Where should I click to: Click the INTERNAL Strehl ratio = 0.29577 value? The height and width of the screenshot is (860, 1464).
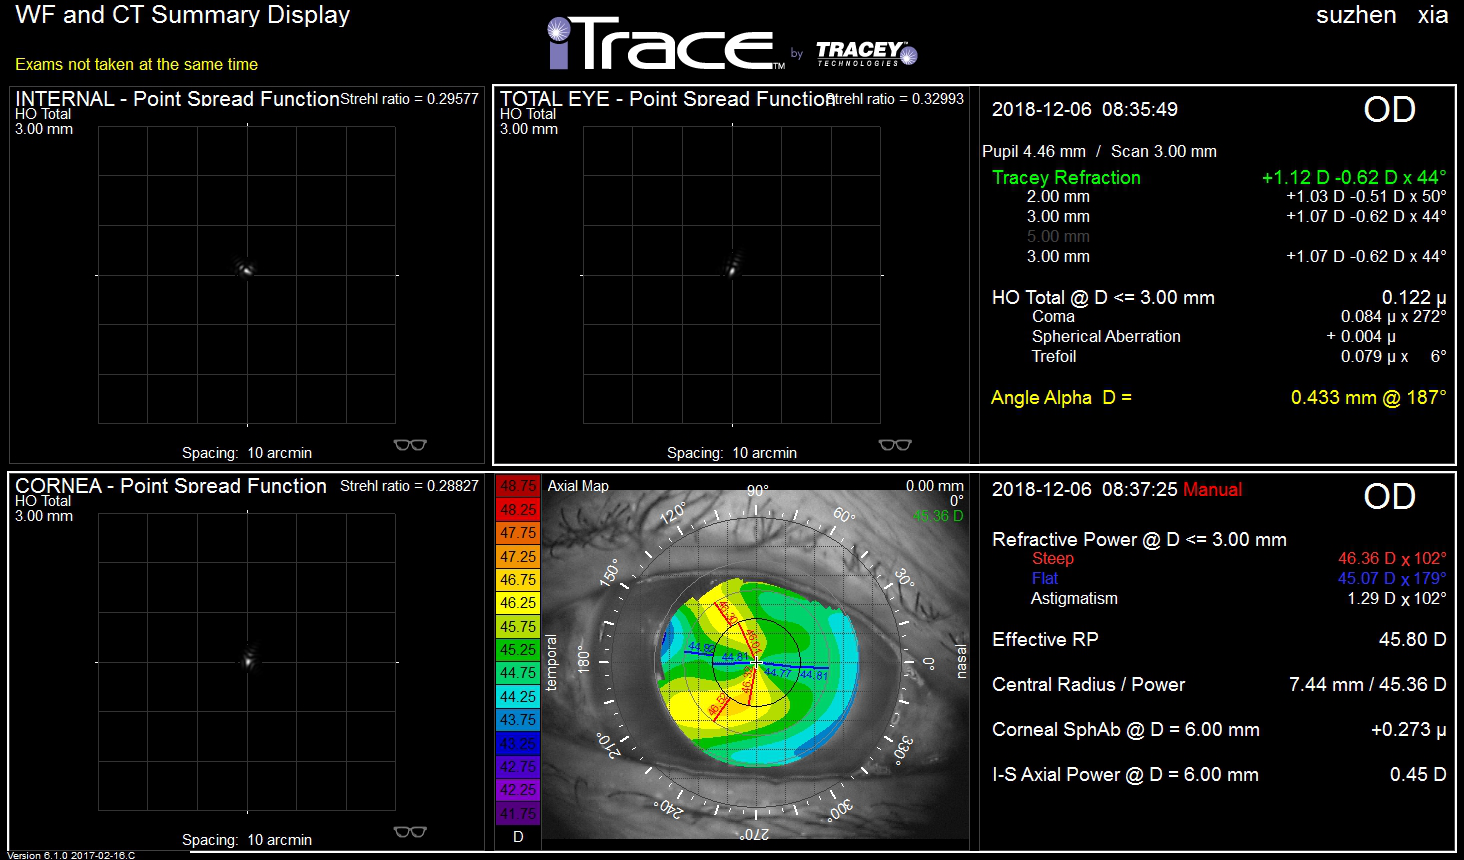tap(410, 99)
